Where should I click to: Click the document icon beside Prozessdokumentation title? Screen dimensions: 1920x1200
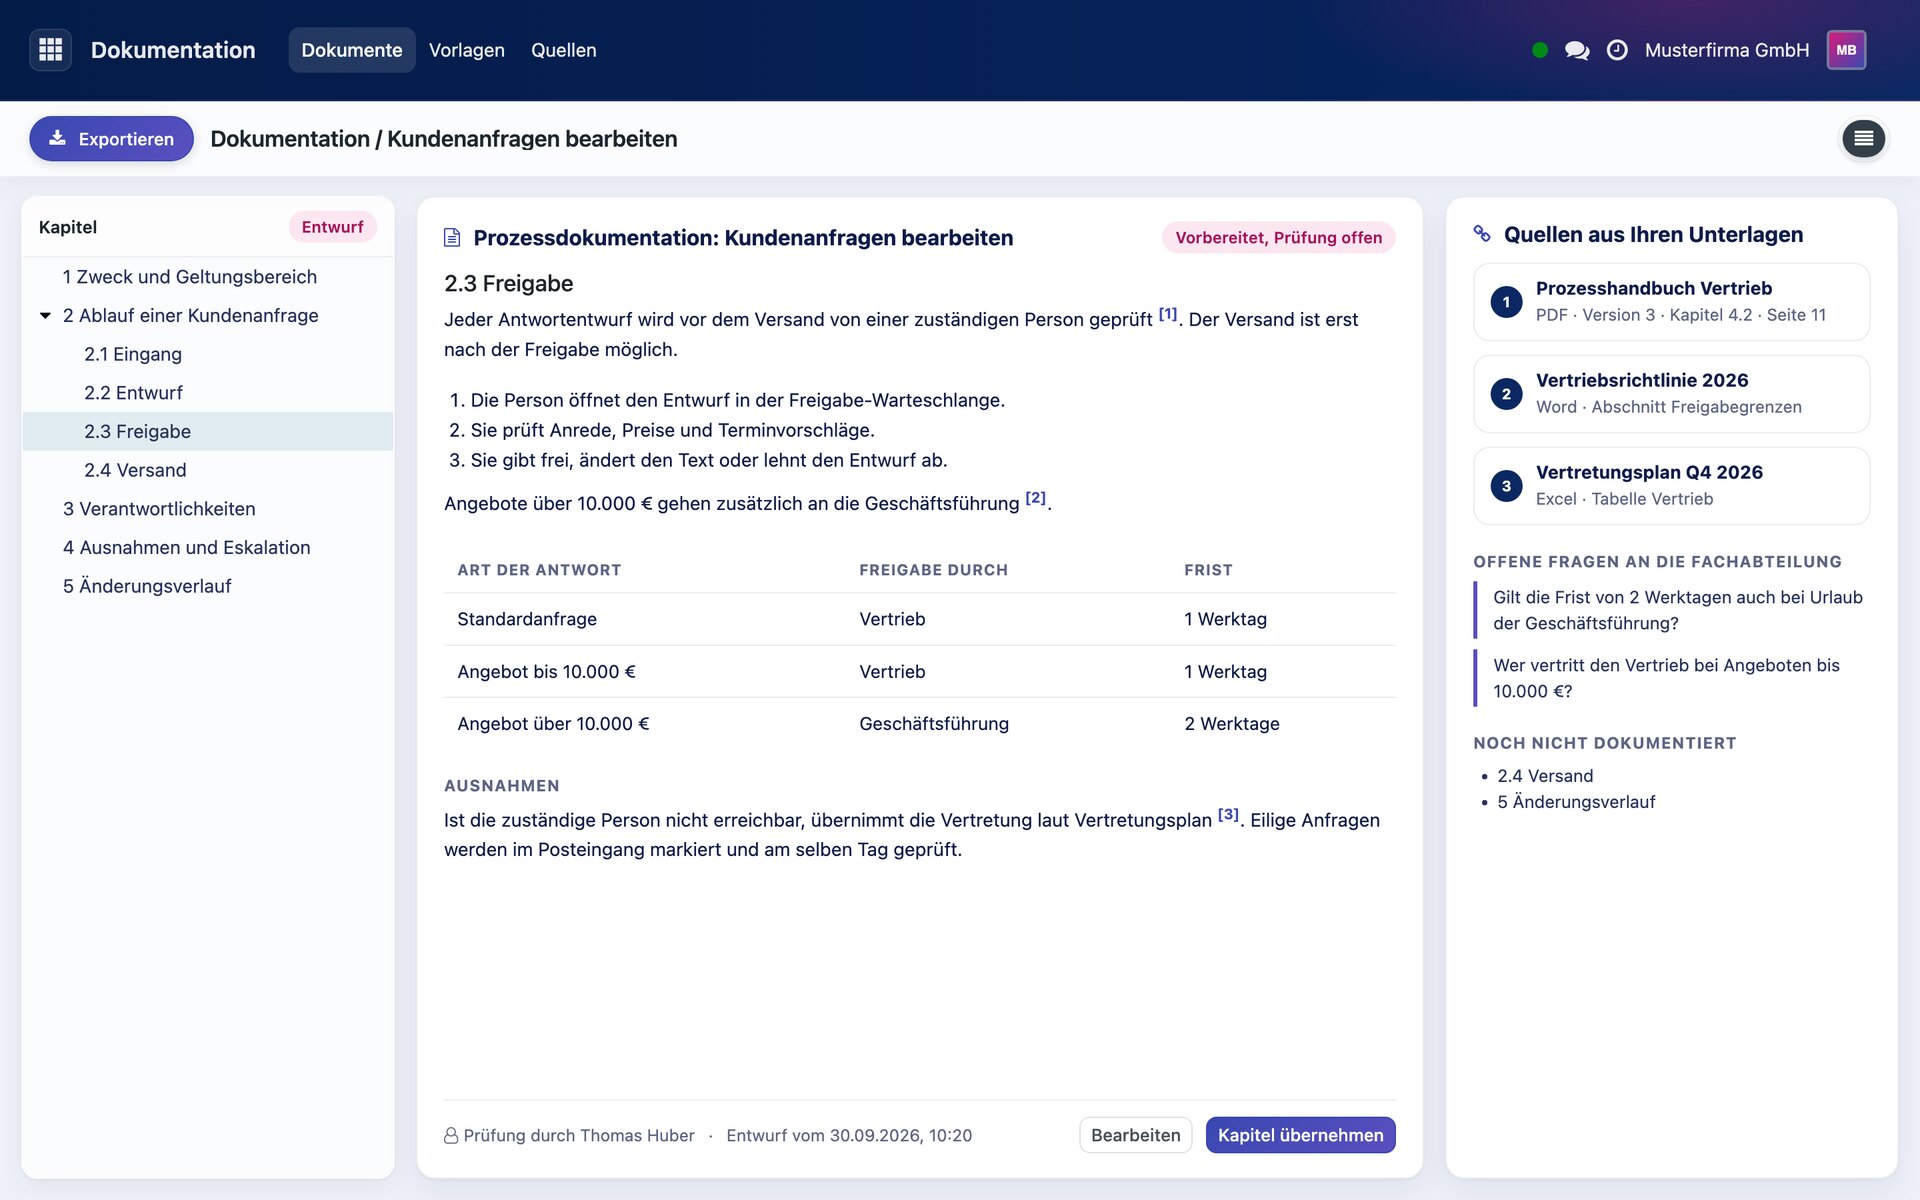(452, 238)
